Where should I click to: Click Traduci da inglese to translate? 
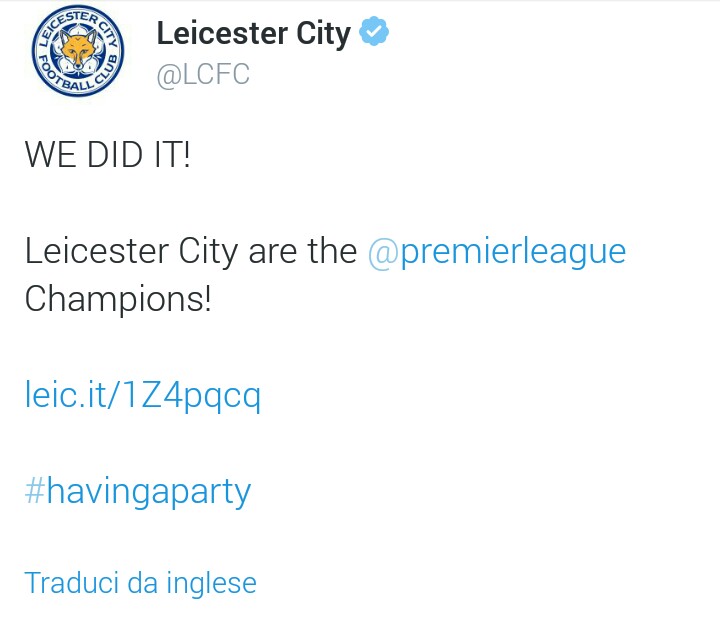pos(140,583)
